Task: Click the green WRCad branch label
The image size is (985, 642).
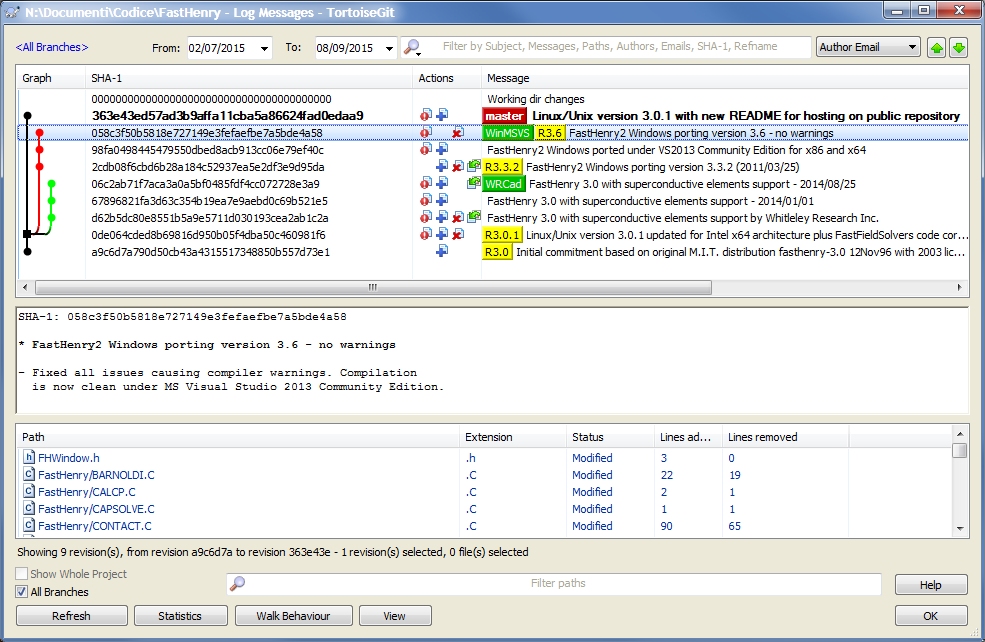Action: click(x=503, y=184)
